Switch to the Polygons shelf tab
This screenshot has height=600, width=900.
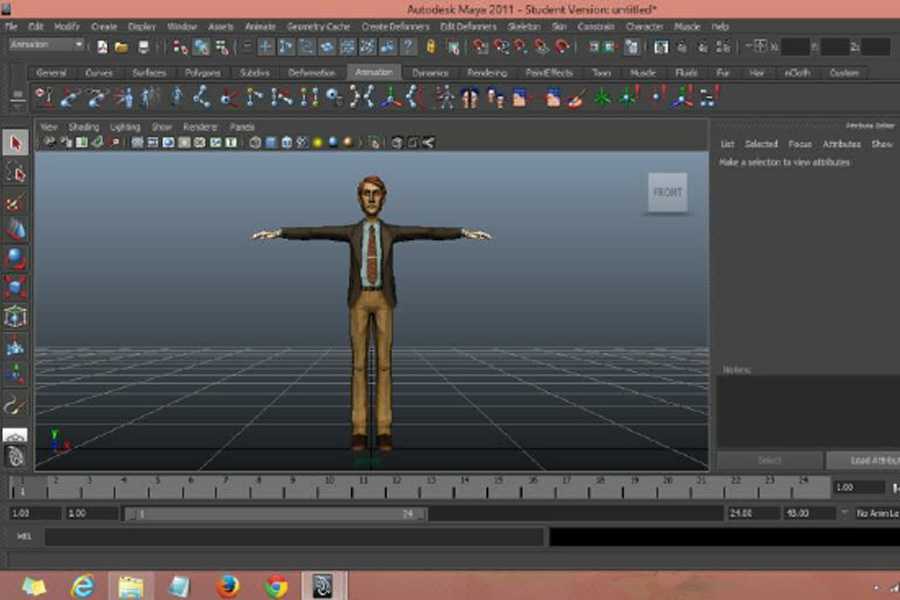(201, 73)
